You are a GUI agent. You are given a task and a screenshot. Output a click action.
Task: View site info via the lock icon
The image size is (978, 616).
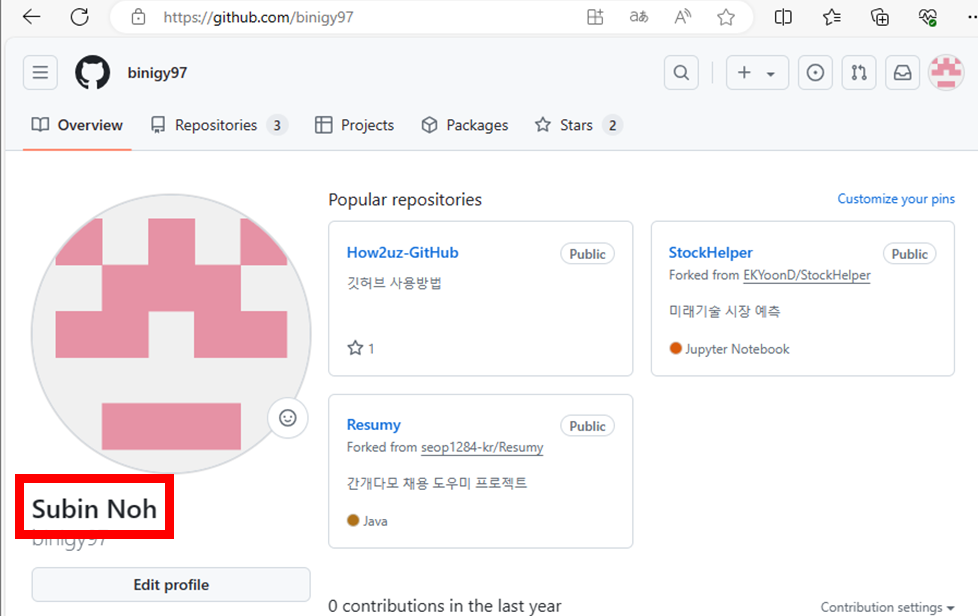click(x=138, y=17)
